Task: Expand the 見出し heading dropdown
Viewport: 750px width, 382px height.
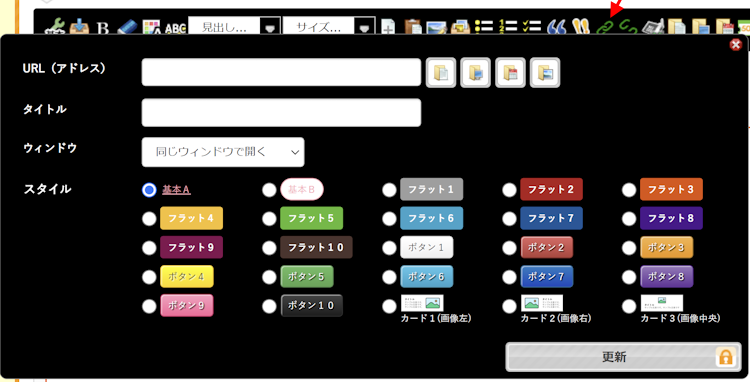Action: (271, 27)
